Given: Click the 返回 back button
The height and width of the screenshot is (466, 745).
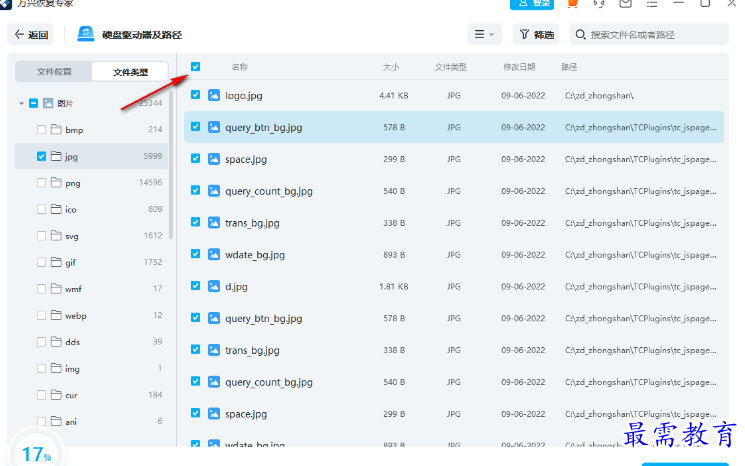Looking at the screenshot, I should (31, 35).
